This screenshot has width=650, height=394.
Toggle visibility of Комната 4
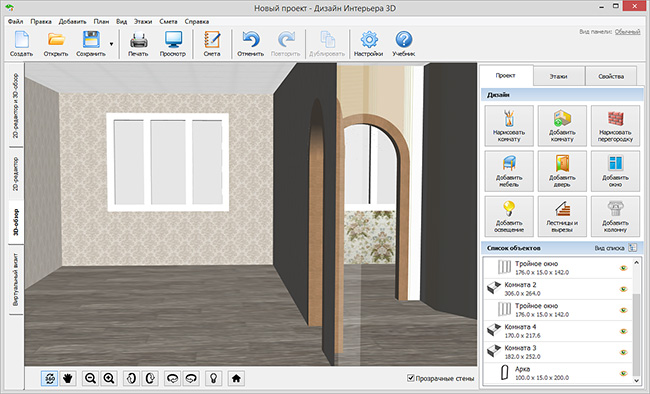point(623,331)
